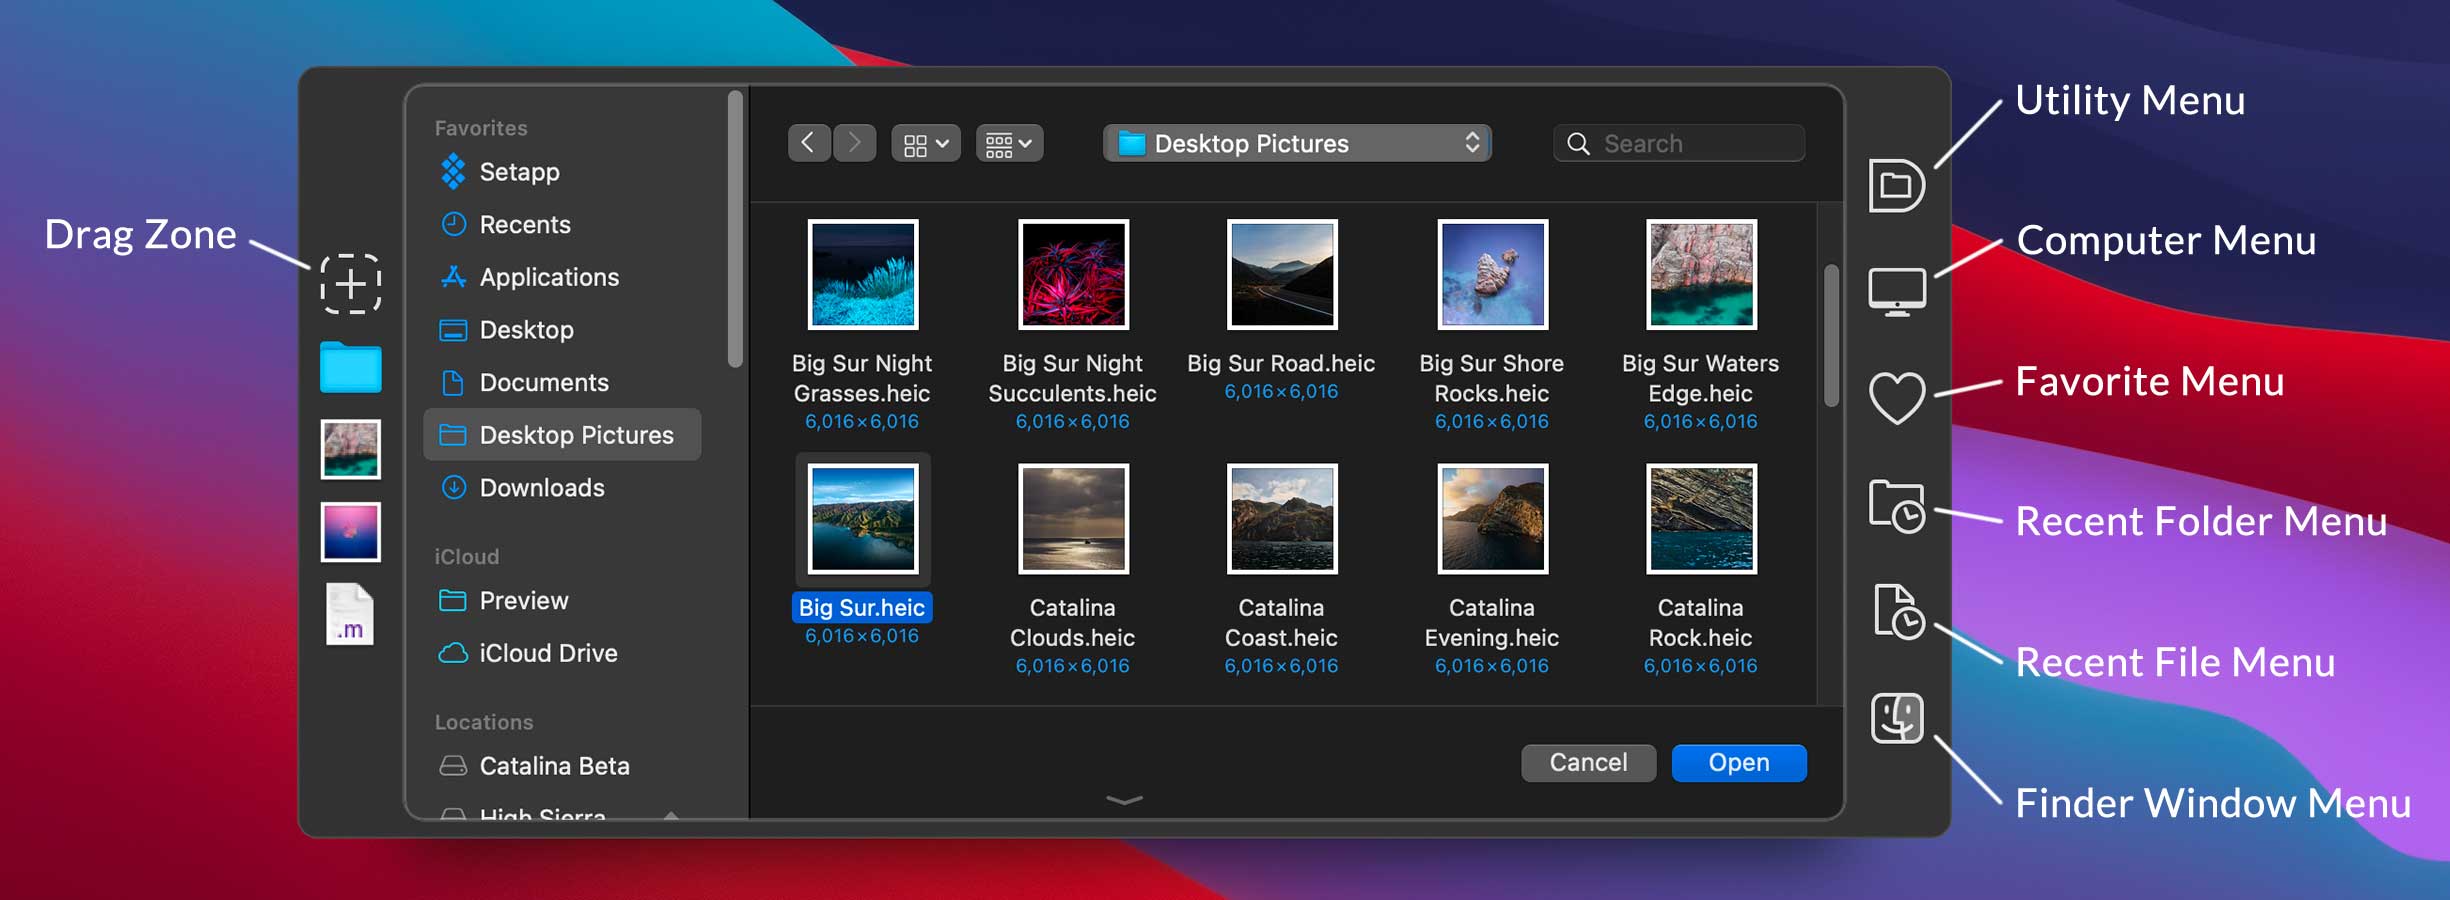2450x900 pixels.
Task: Open the Recent File Menu icon
Action: (1898, 611)
